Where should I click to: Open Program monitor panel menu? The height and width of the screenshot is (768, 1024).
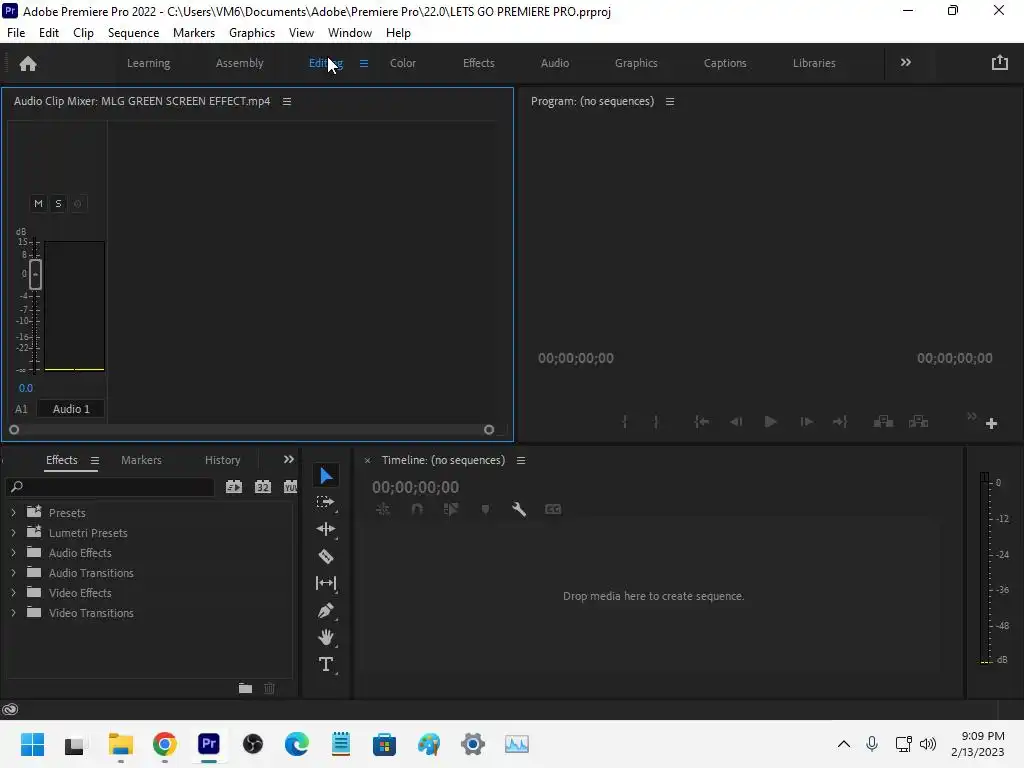670,101
